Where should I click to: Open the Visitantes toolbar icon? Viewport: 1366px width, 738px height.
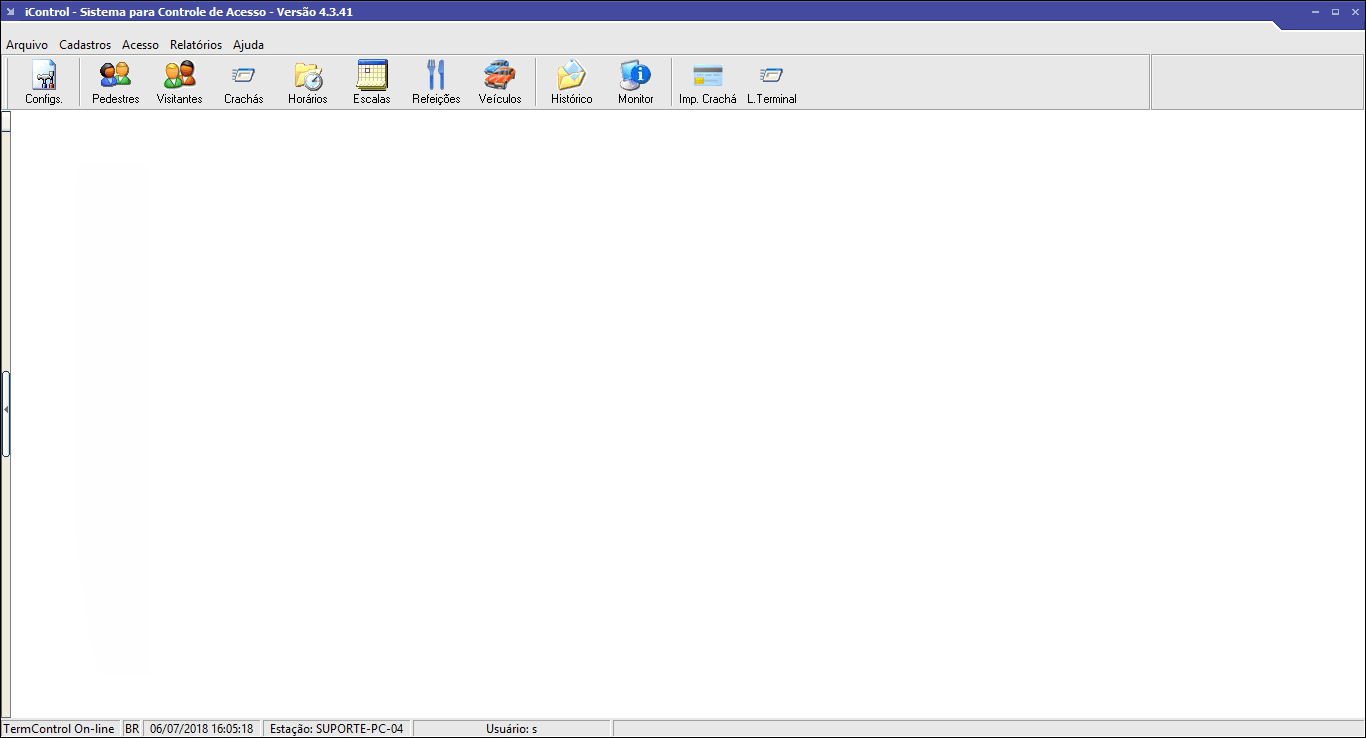[x=180, y=82]
